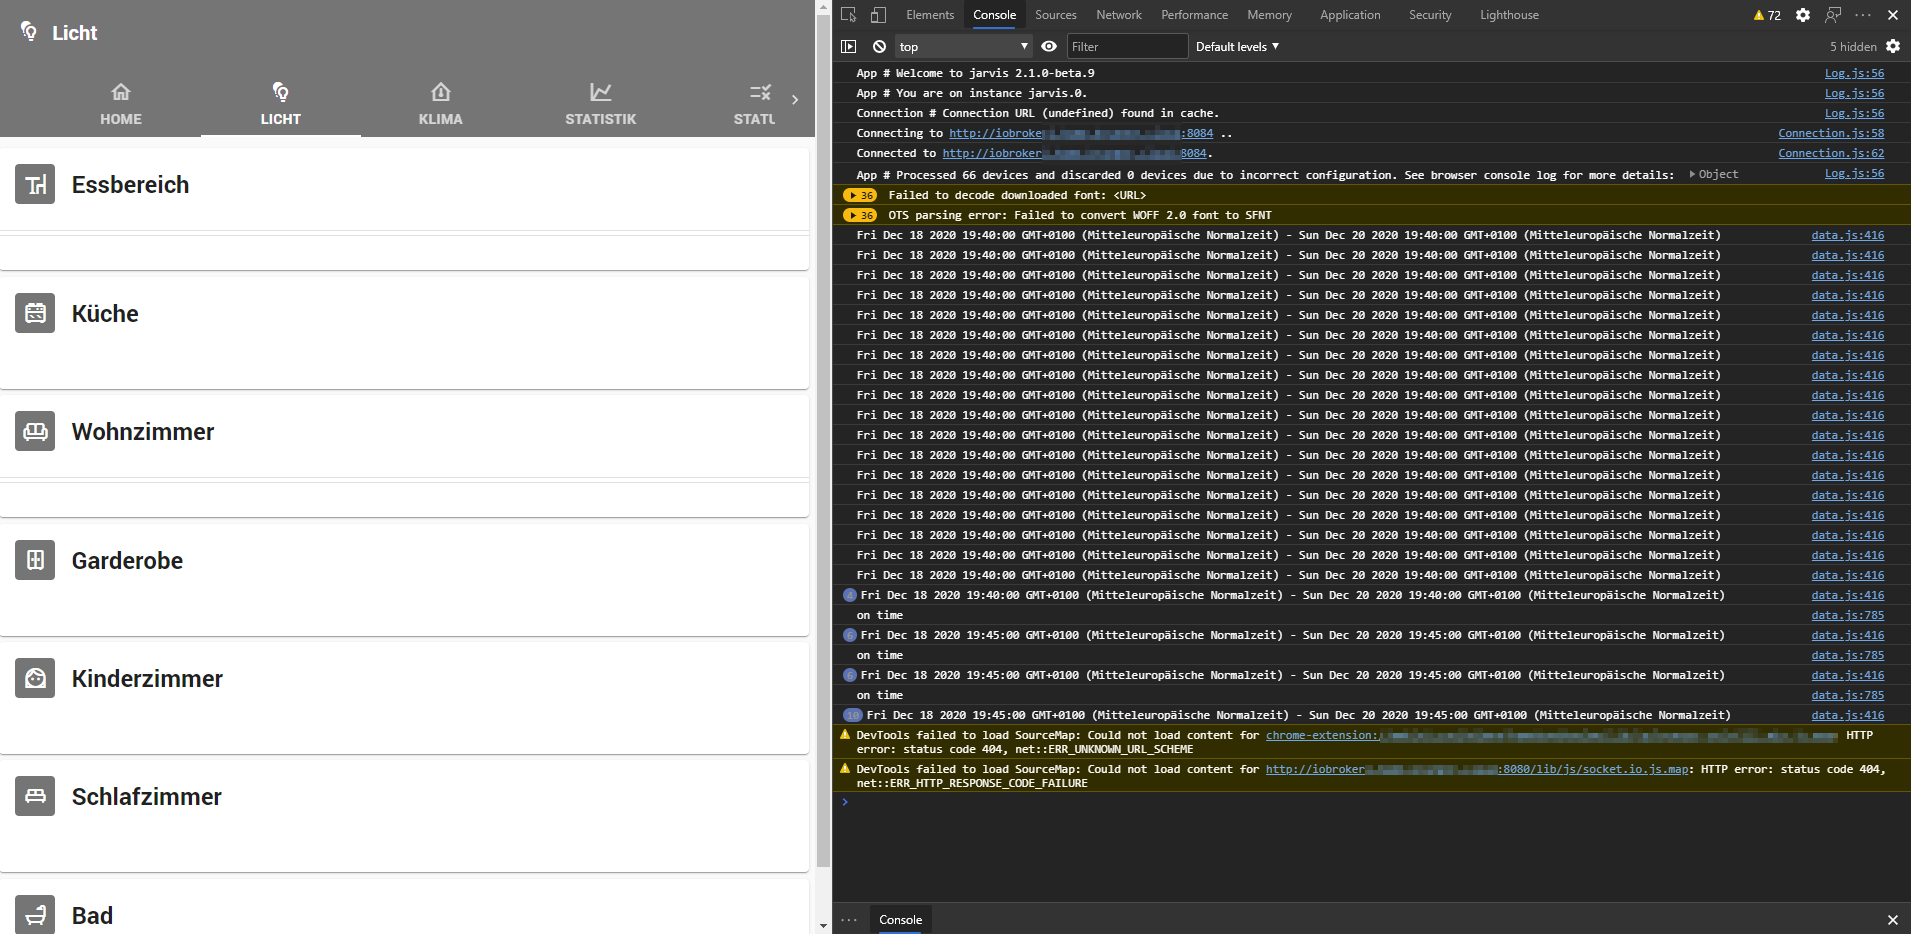Open the Lighthouse panel

click(x=1510, y=15)
